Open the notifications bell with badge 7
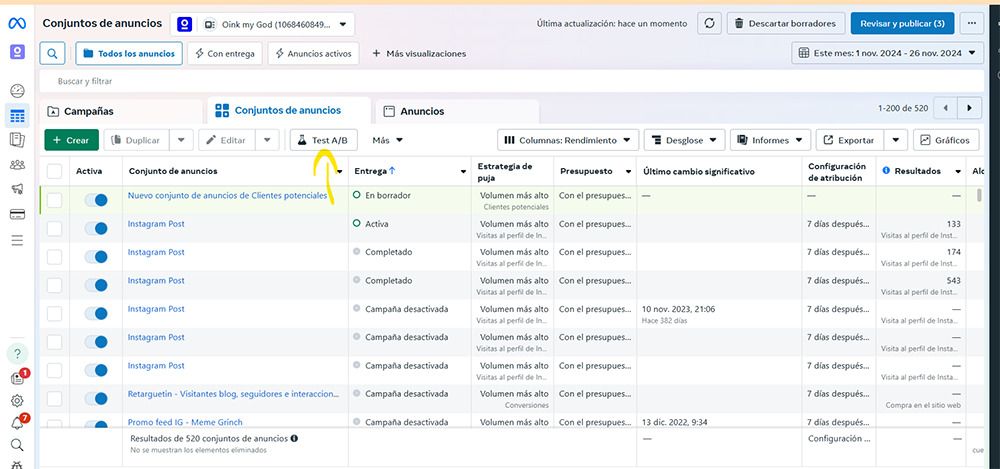This screenshot has height=469, width=1000. tap(18, 422)
